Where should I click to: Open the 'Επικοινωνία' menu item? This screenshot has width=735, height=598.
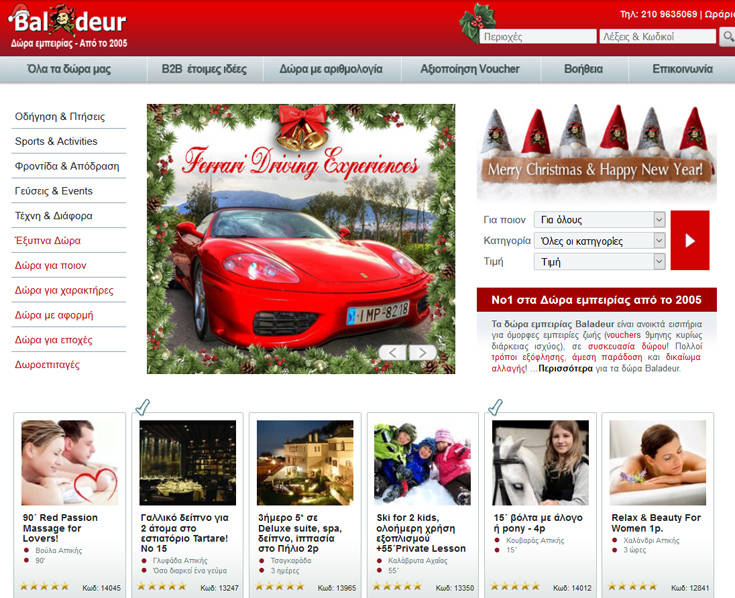[682, 69]
